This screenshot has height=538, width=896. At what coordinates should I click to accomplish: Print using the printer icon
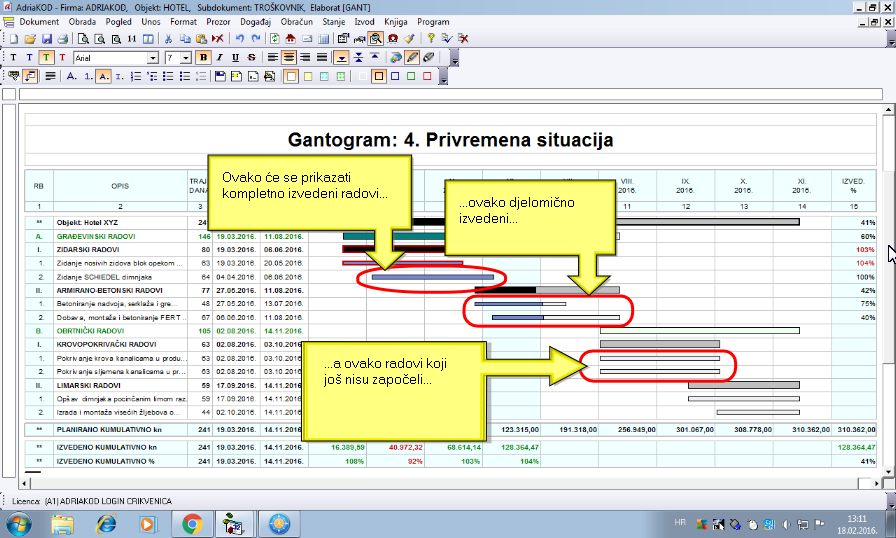click(63, 39)
